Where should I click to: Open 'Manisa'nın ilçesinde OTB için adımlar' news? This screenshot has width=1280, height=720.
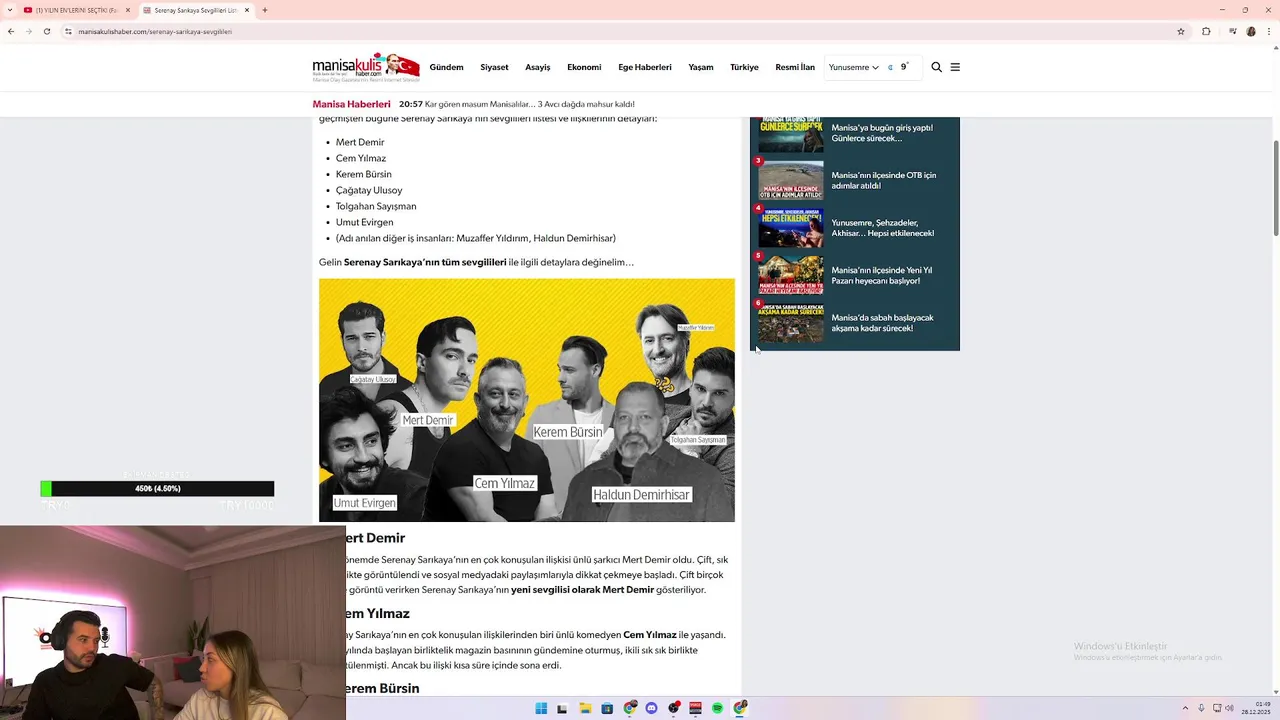pos(884,180)
